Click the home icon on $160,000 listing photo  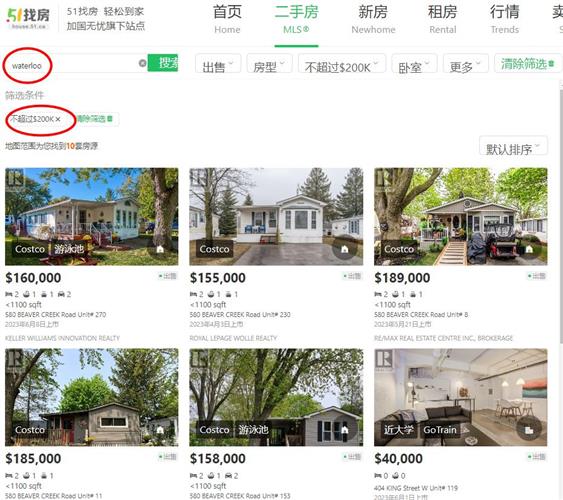tap(160, 249)
